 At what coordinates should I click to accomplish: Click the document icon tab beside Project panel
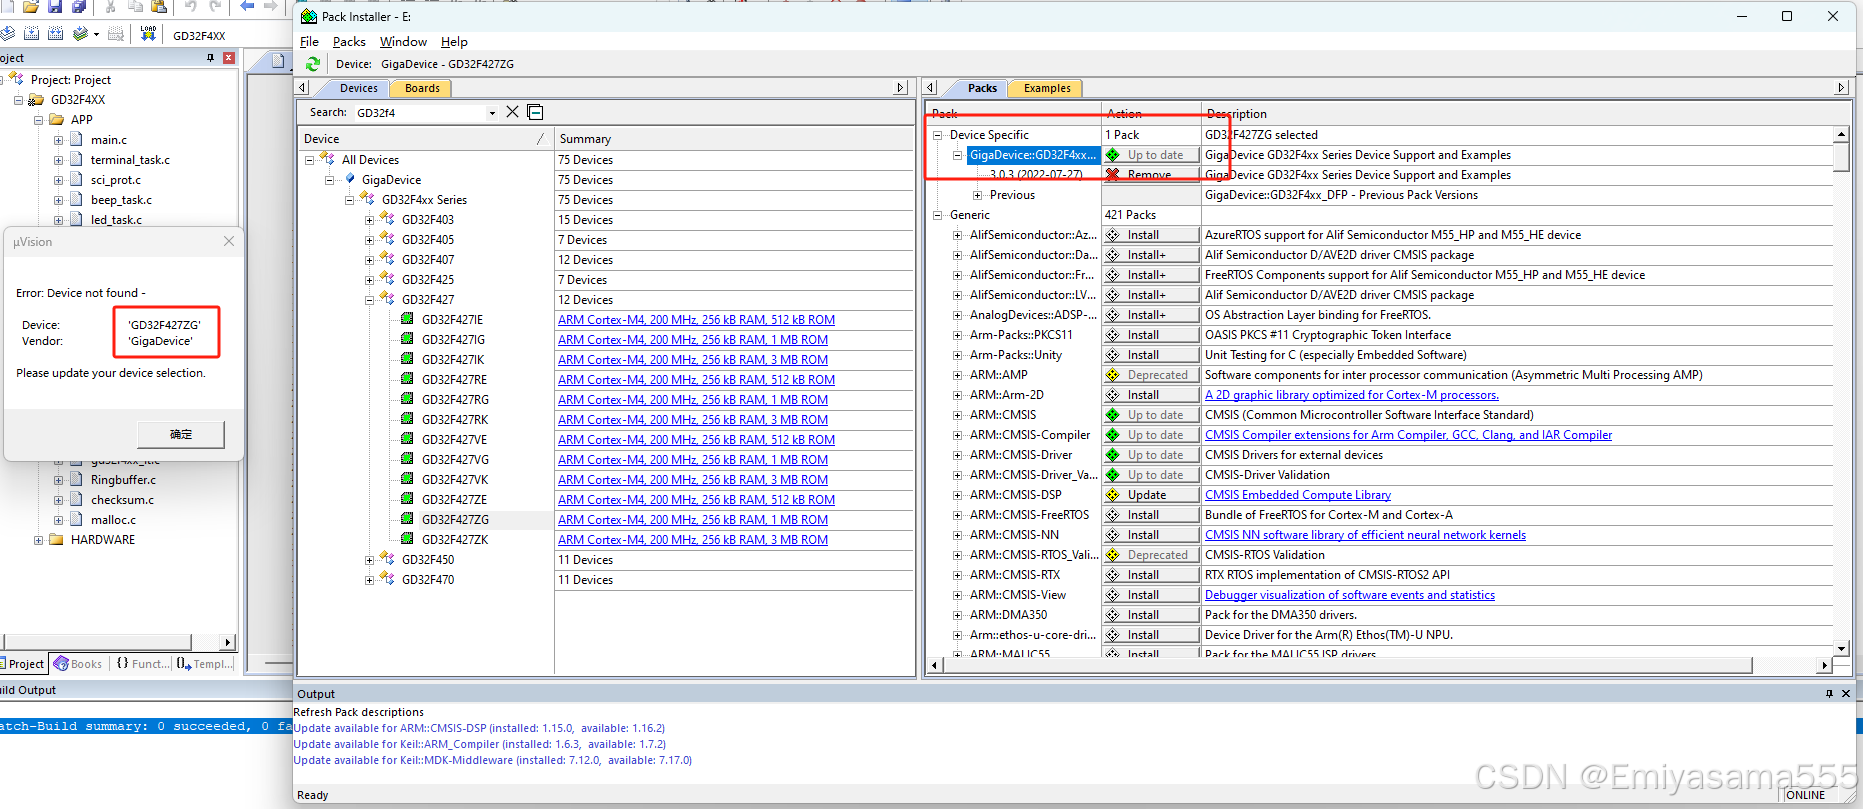[x=279, y=61]
